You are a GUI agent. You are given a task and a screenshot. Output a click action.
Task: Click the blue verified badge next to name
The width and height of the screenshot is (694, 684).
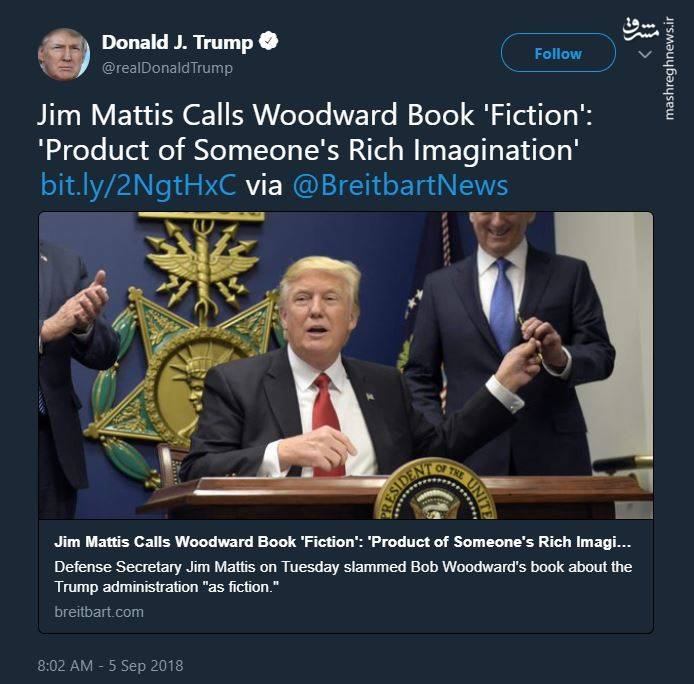pyautogui.click(x=268, y=41)
